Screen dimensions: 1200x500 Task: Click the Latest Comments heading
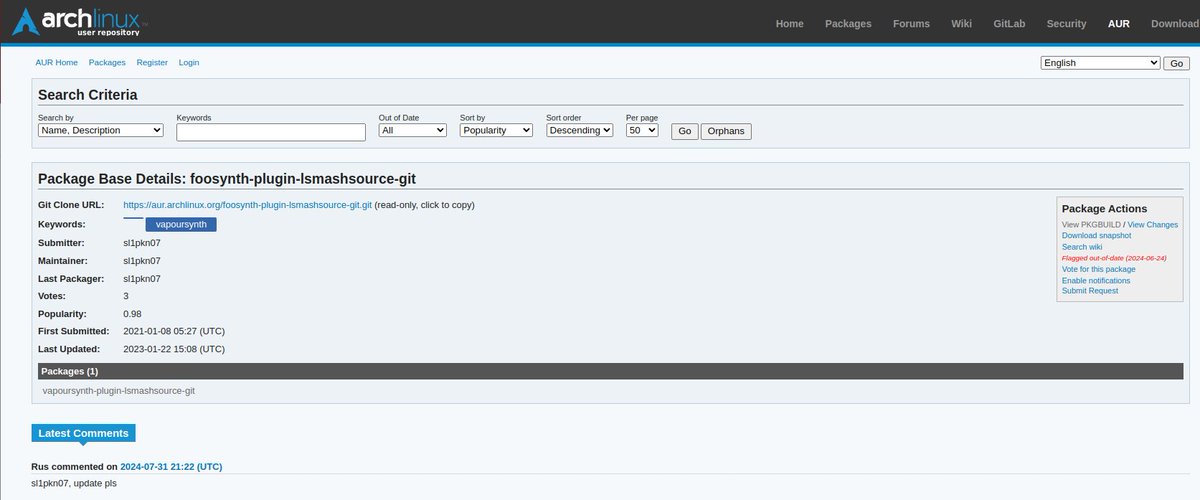point(84,433)
